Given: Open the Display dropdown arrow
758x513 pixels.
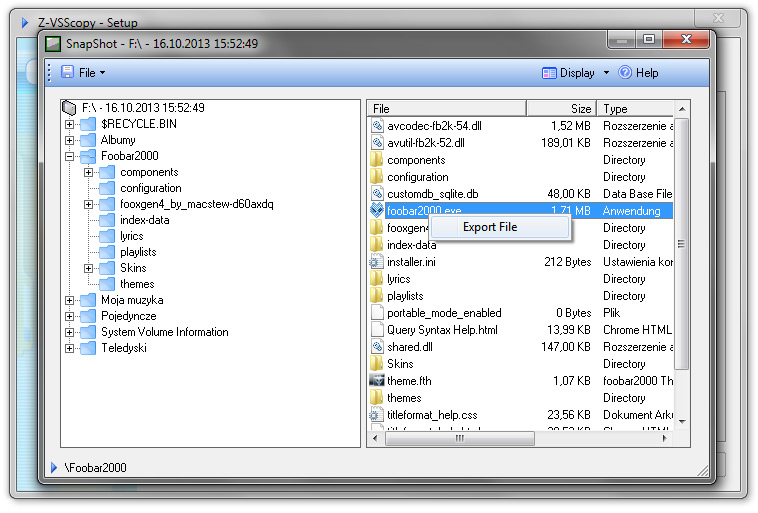Looking at the screenshot, I should click(606, 73).
